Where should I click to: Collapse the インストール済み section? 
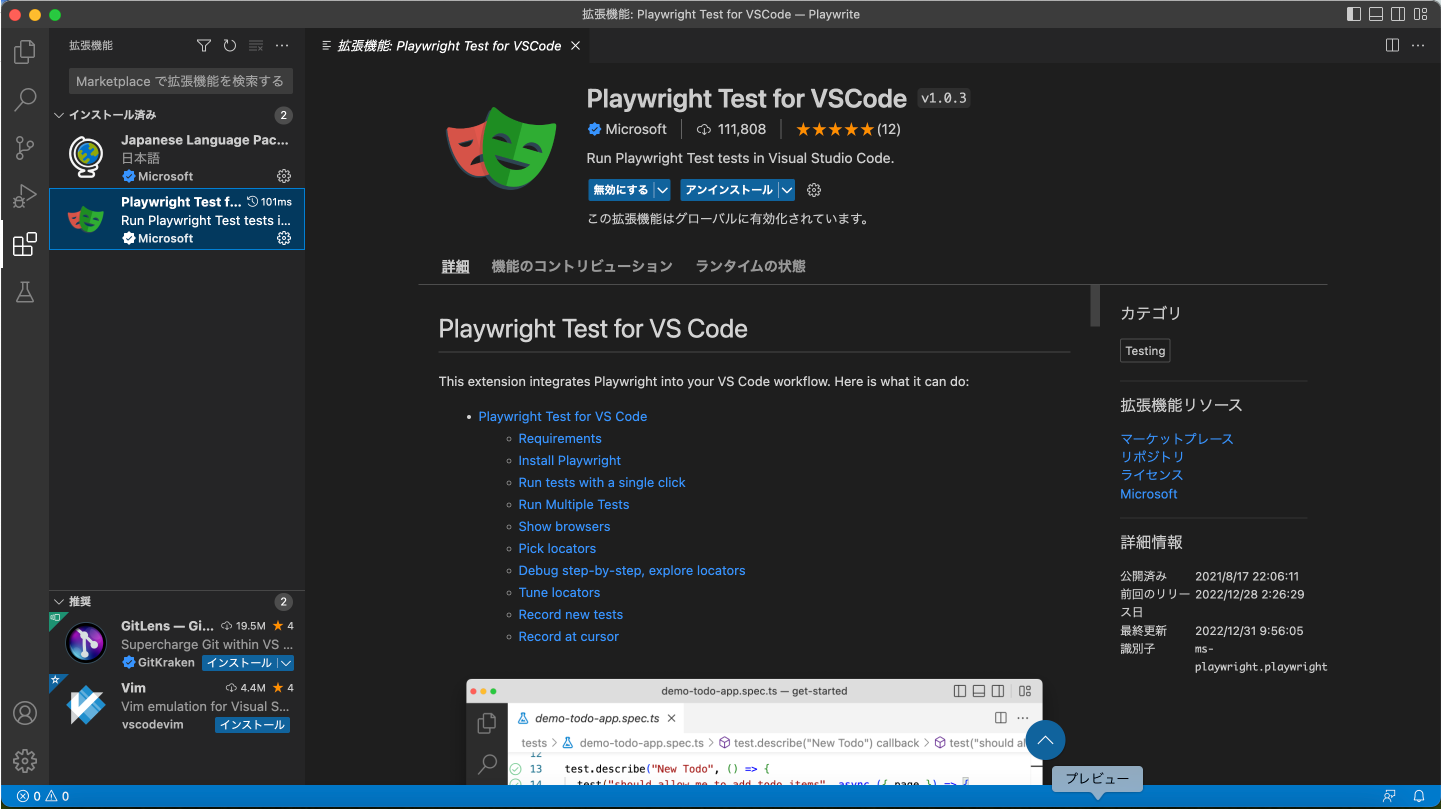[60, 115]
